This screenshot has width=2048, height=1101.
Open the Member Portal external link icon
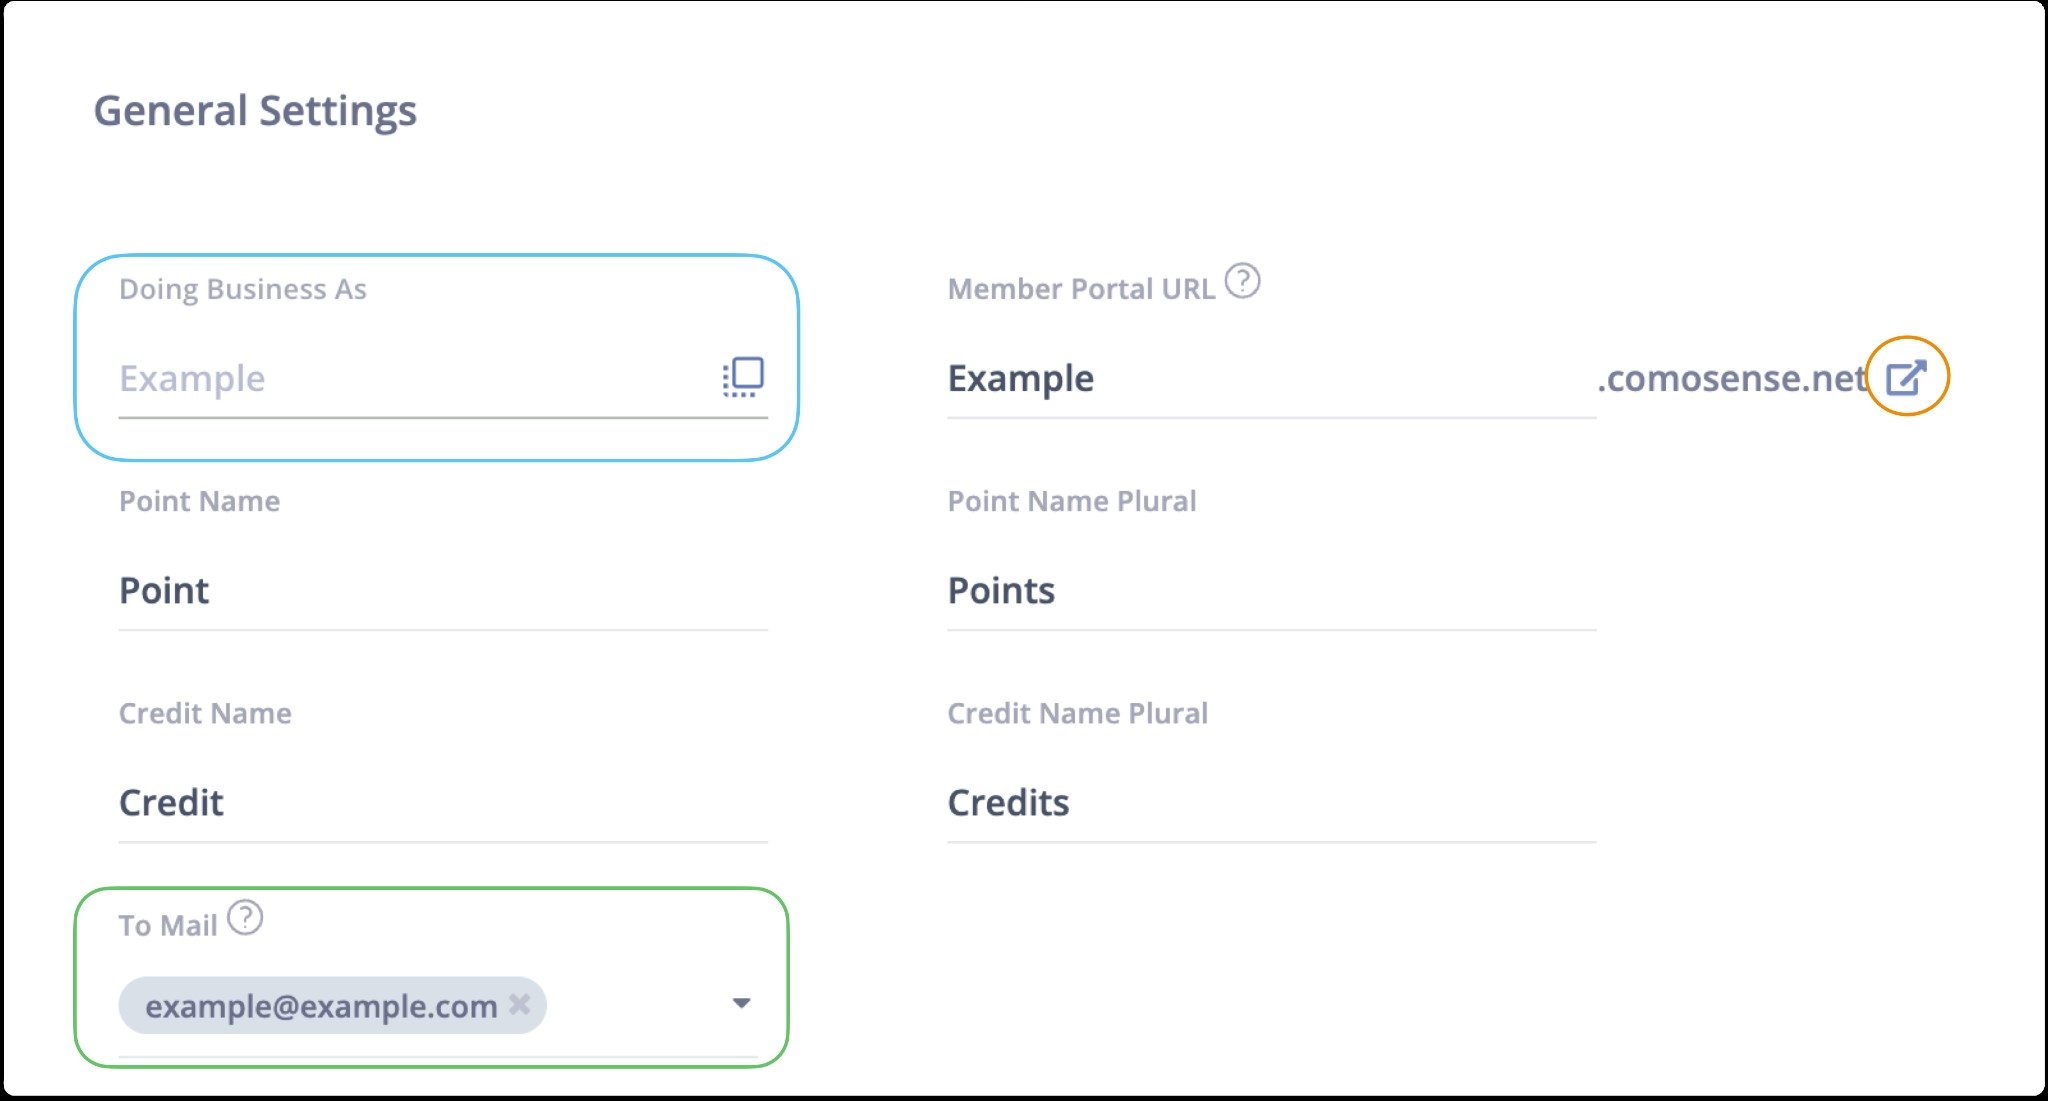(x=1906, y=377)
